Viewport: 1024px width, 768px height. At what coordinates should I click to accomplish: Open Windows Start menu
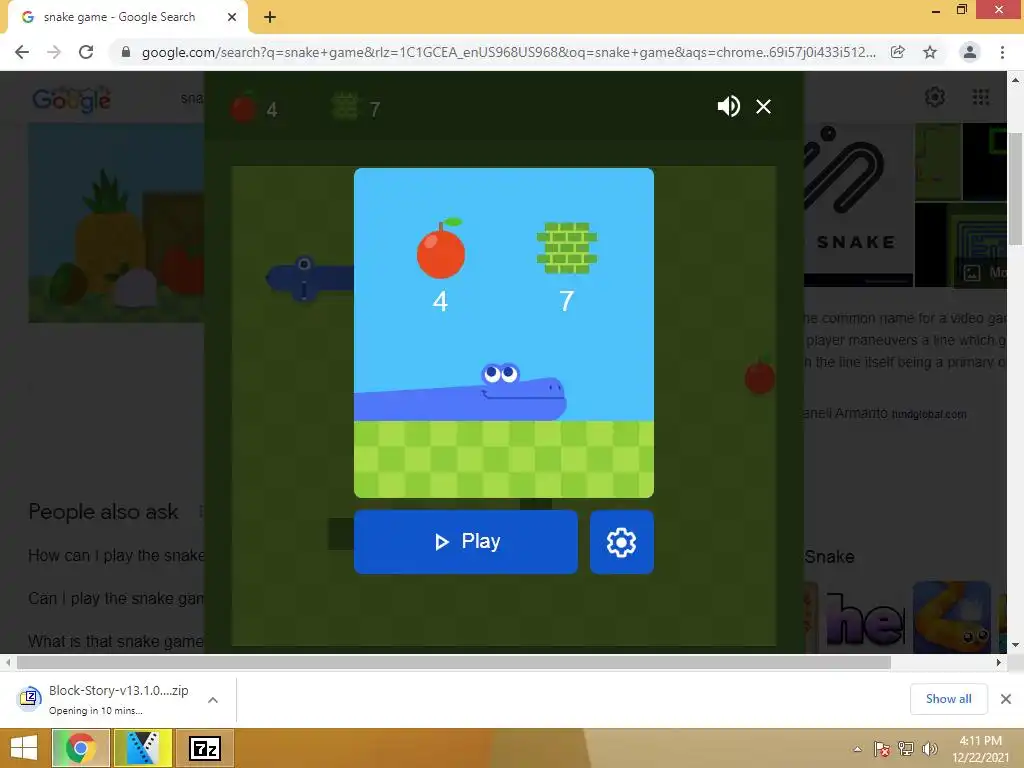tap(24, 748)
